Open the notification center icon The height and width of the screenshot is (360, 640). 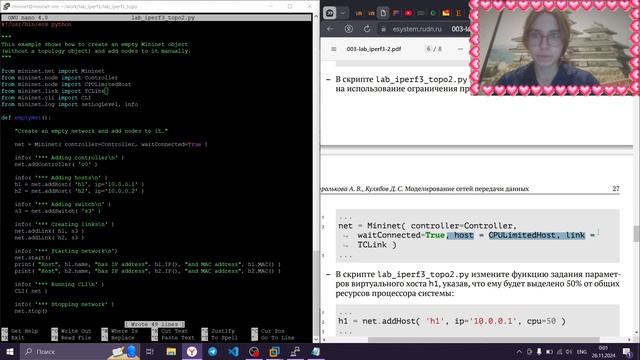627,352
